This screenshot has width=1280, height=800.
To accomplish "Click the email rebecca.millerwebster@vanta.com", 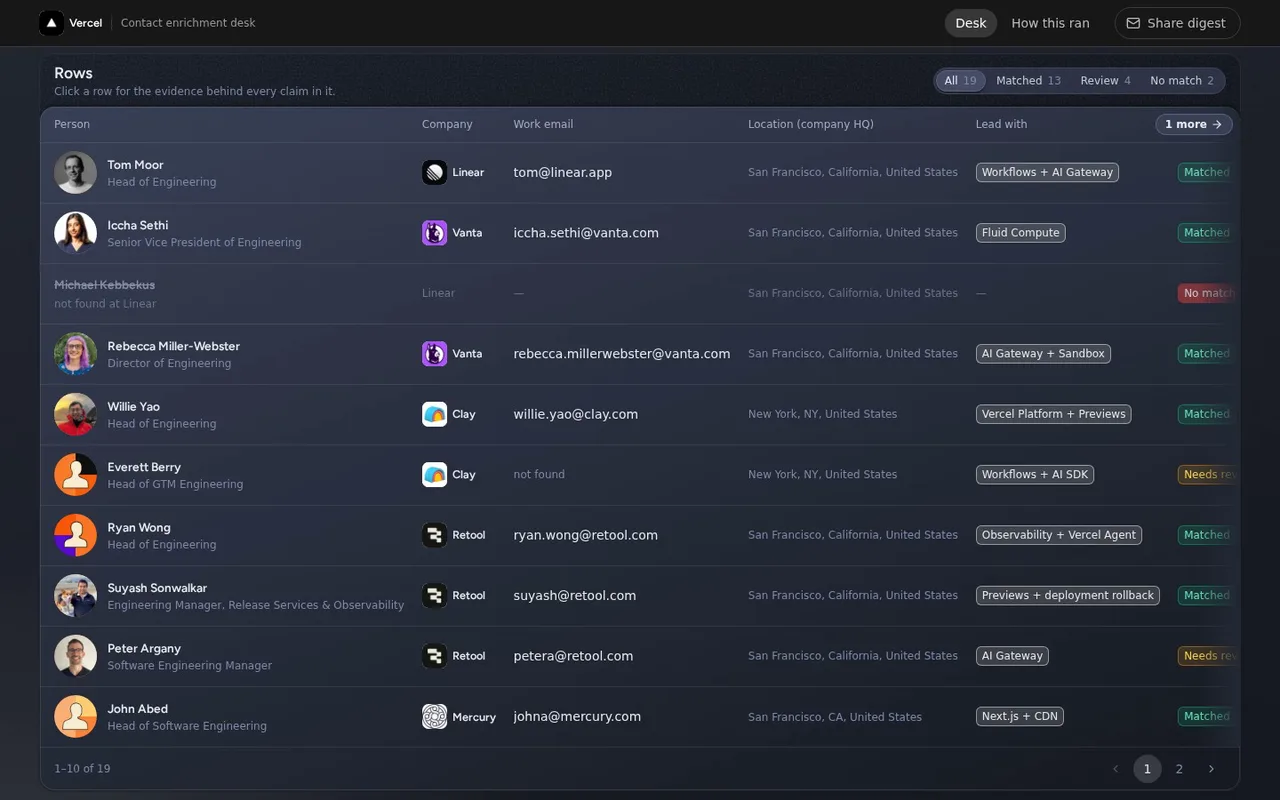I will tap(622, 354).
